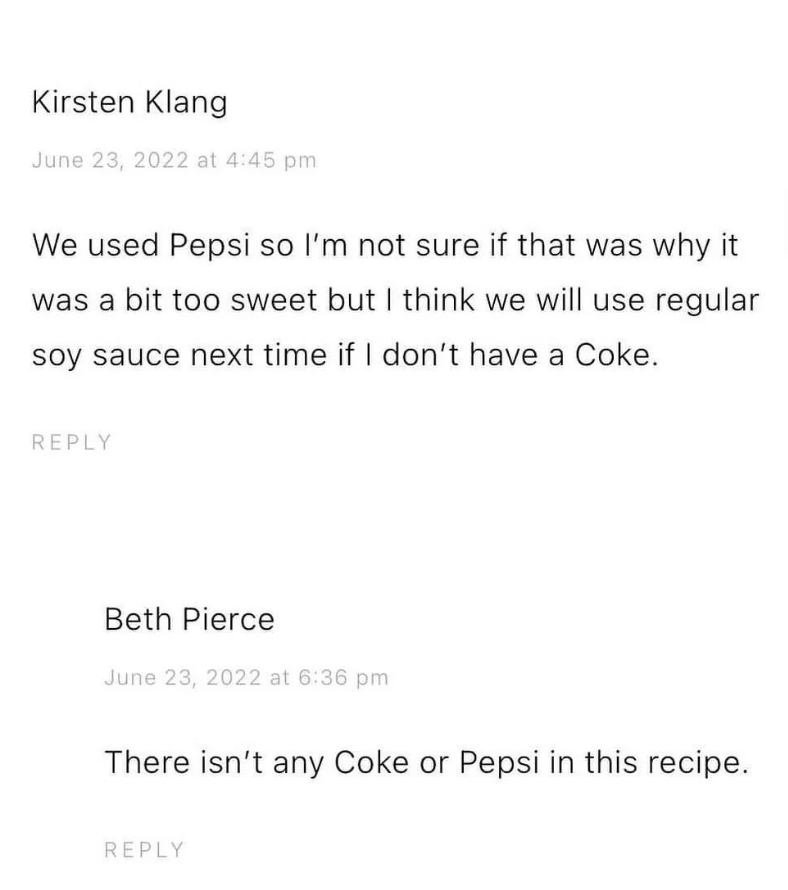Open Beth Pierce's commenter name
Image resolution: width=788 pixels, height=890 pixels.
click(189, 620)
